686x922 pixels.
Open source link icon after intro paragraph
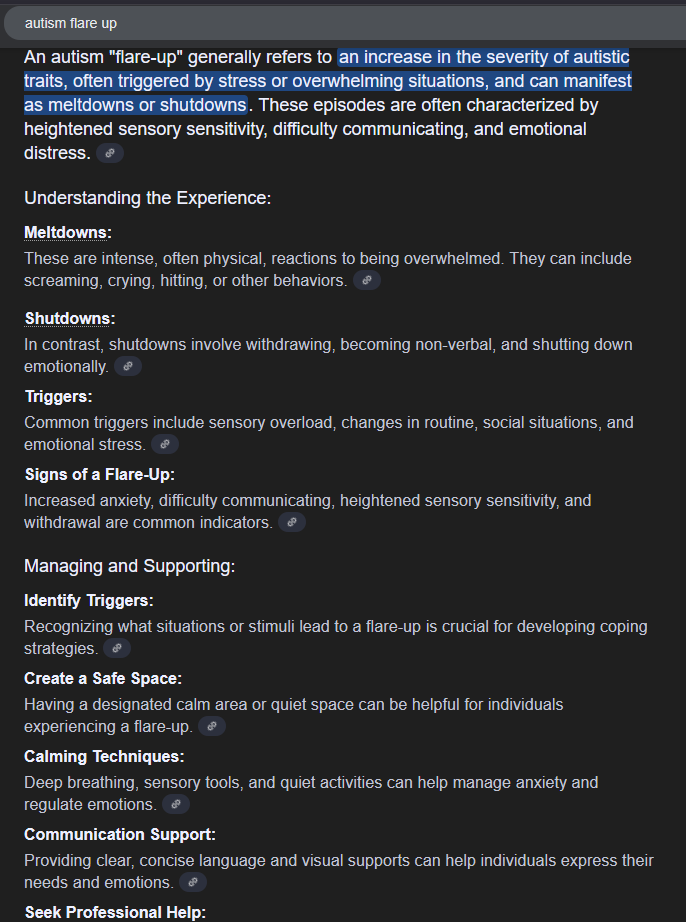110,153
